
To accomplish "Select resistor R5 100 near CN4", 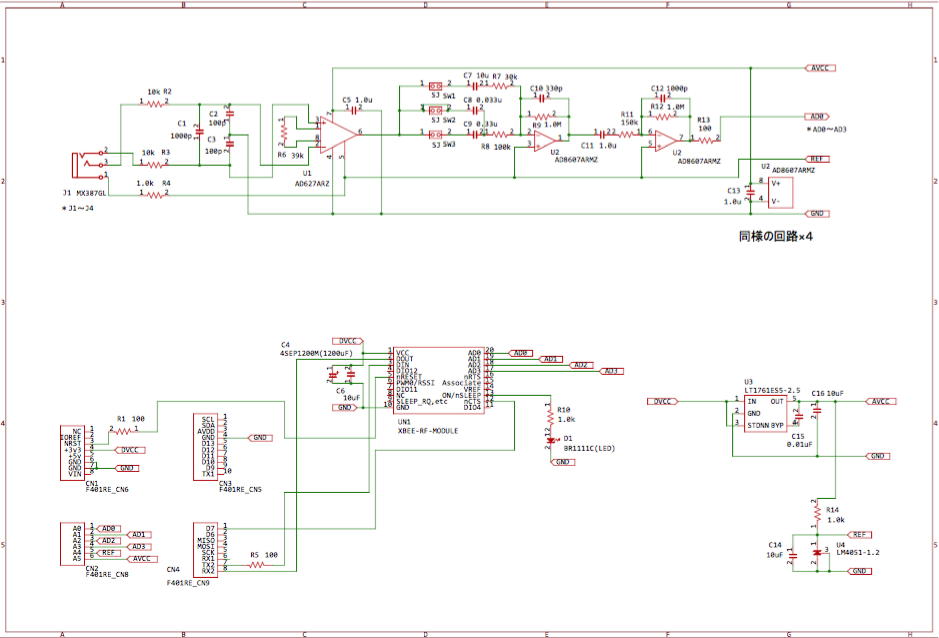I will pyautogui.click(x=256, y=565).
